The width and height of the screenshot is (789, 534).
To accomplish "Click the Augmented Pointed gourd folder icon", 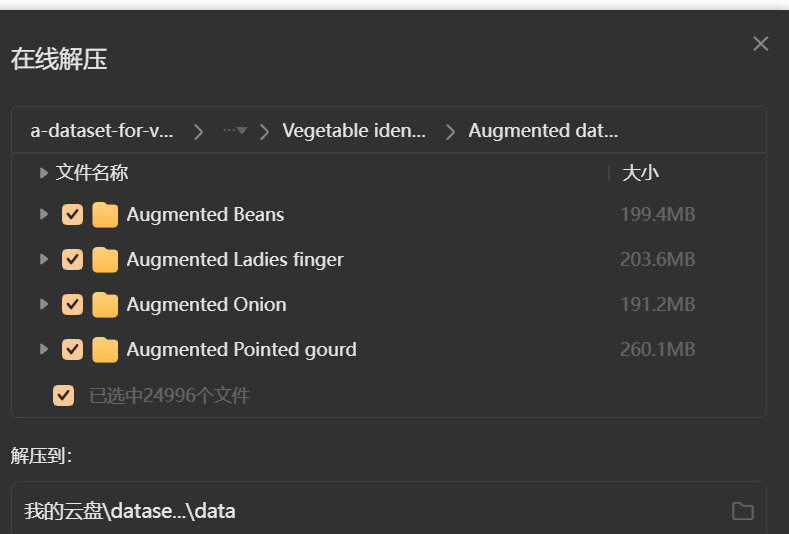I will 105,350.
